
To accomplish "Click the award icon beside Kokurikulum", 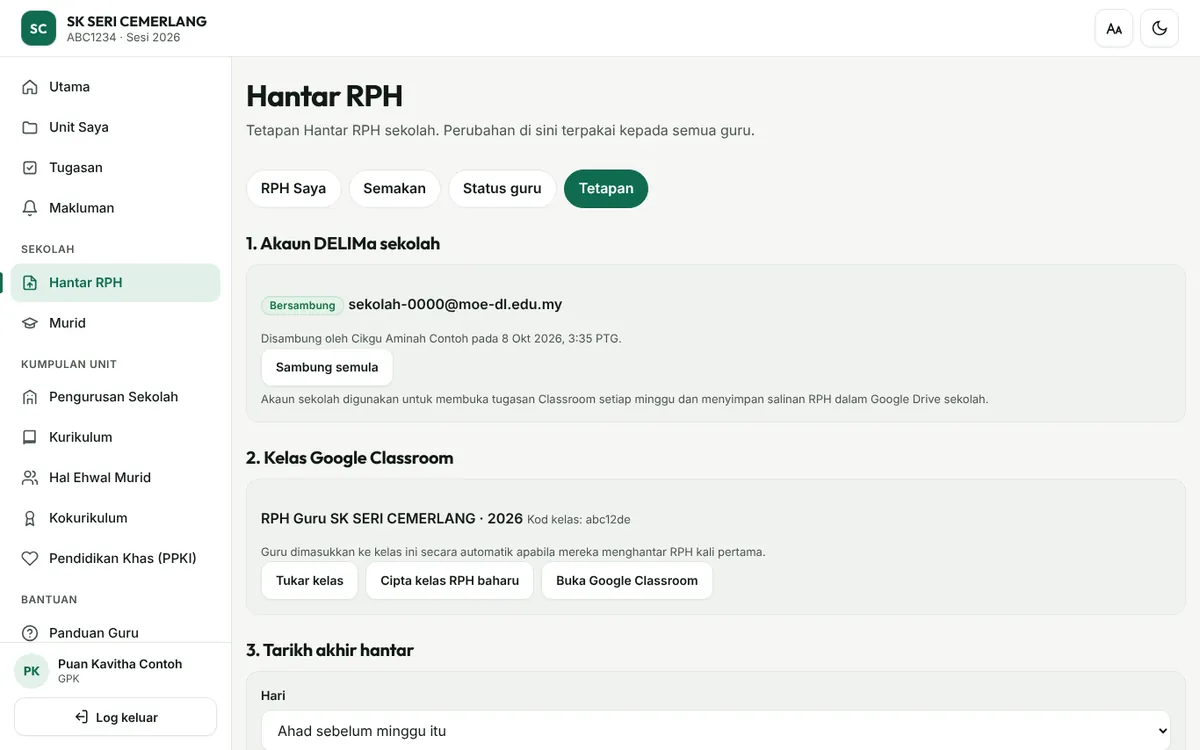I will tap(30, 518).
